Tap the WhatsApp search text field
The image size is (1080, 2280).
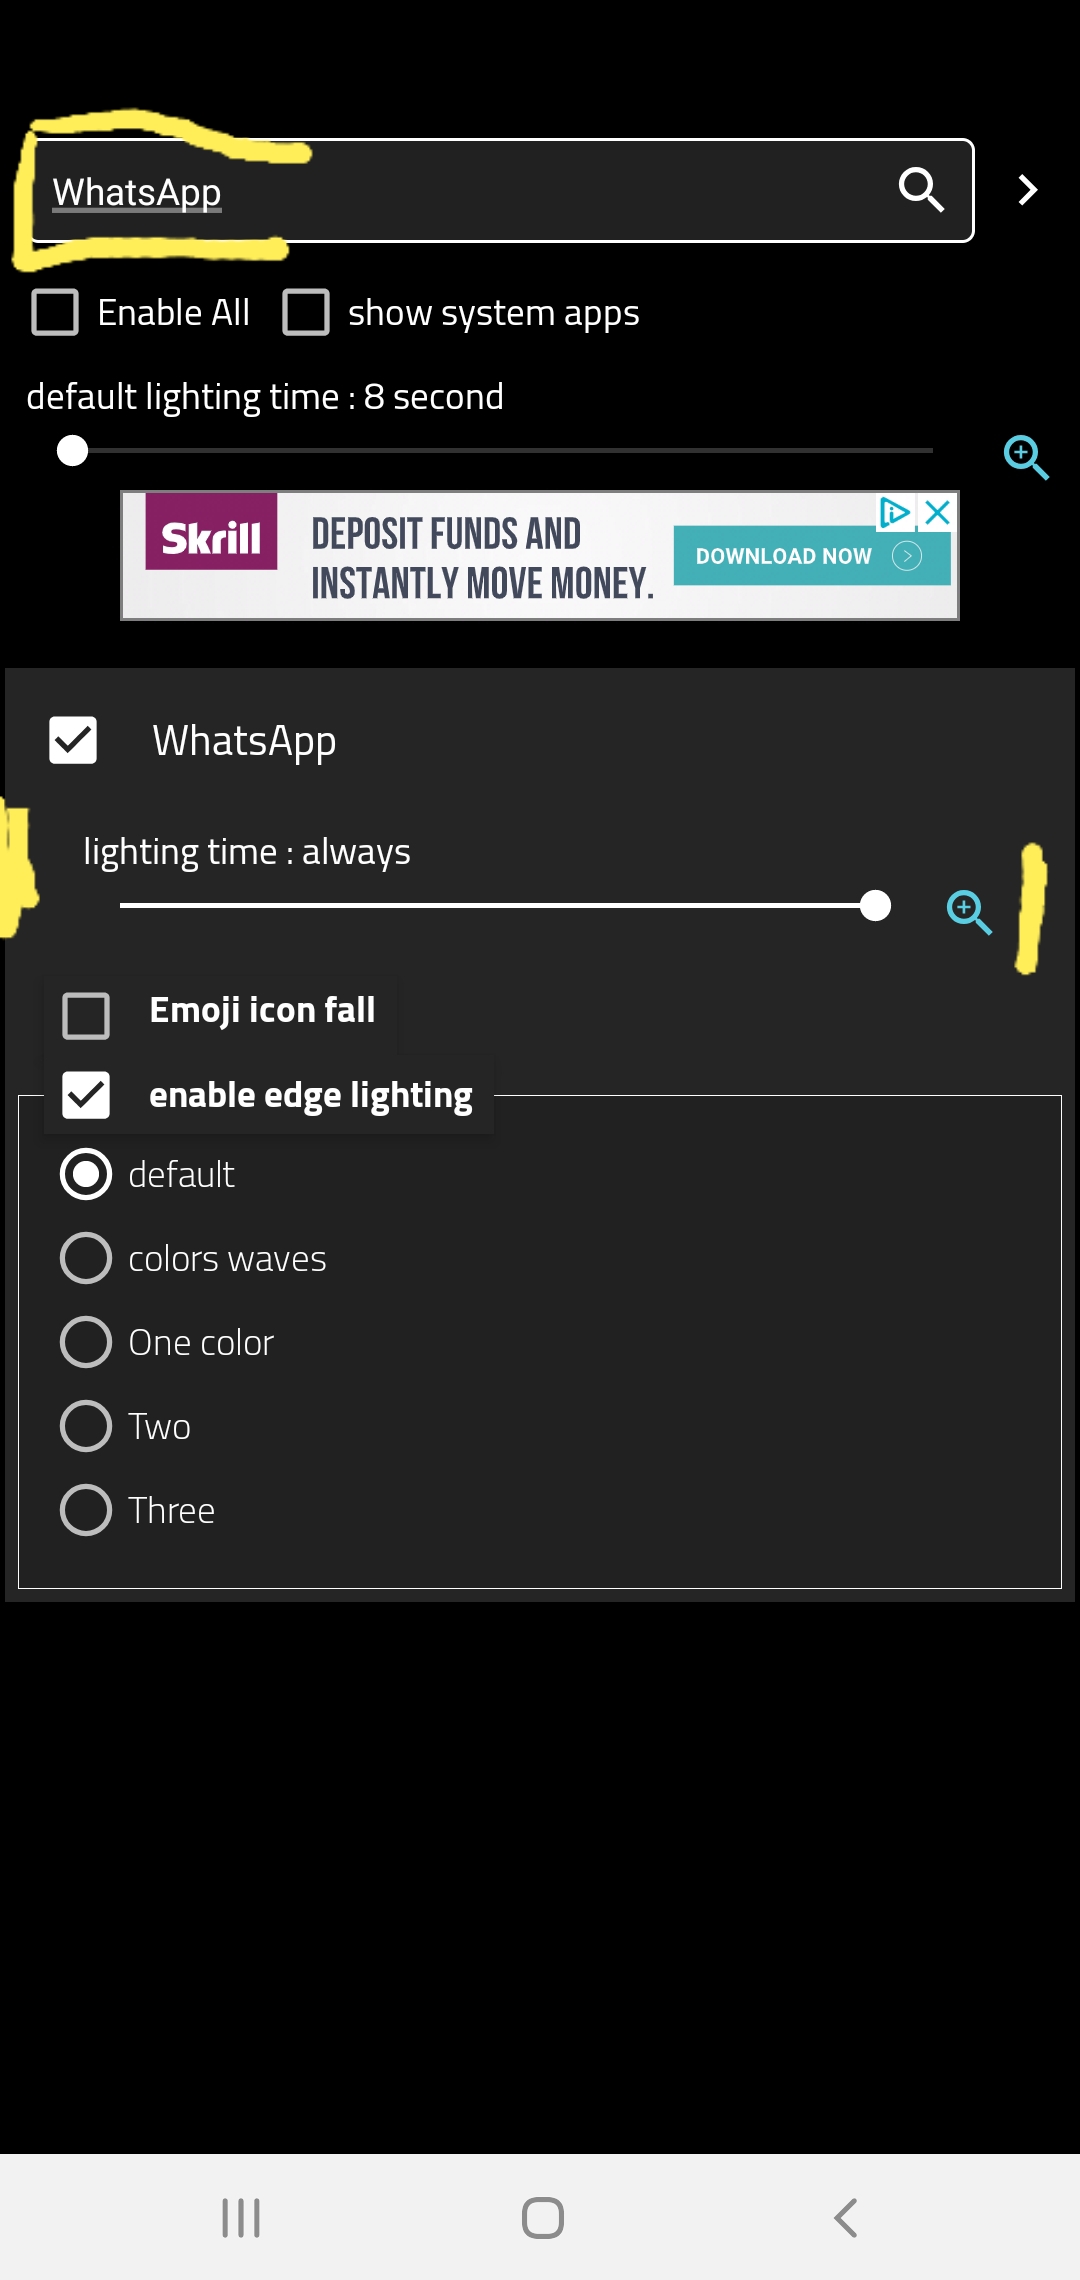tap(450, 191)
